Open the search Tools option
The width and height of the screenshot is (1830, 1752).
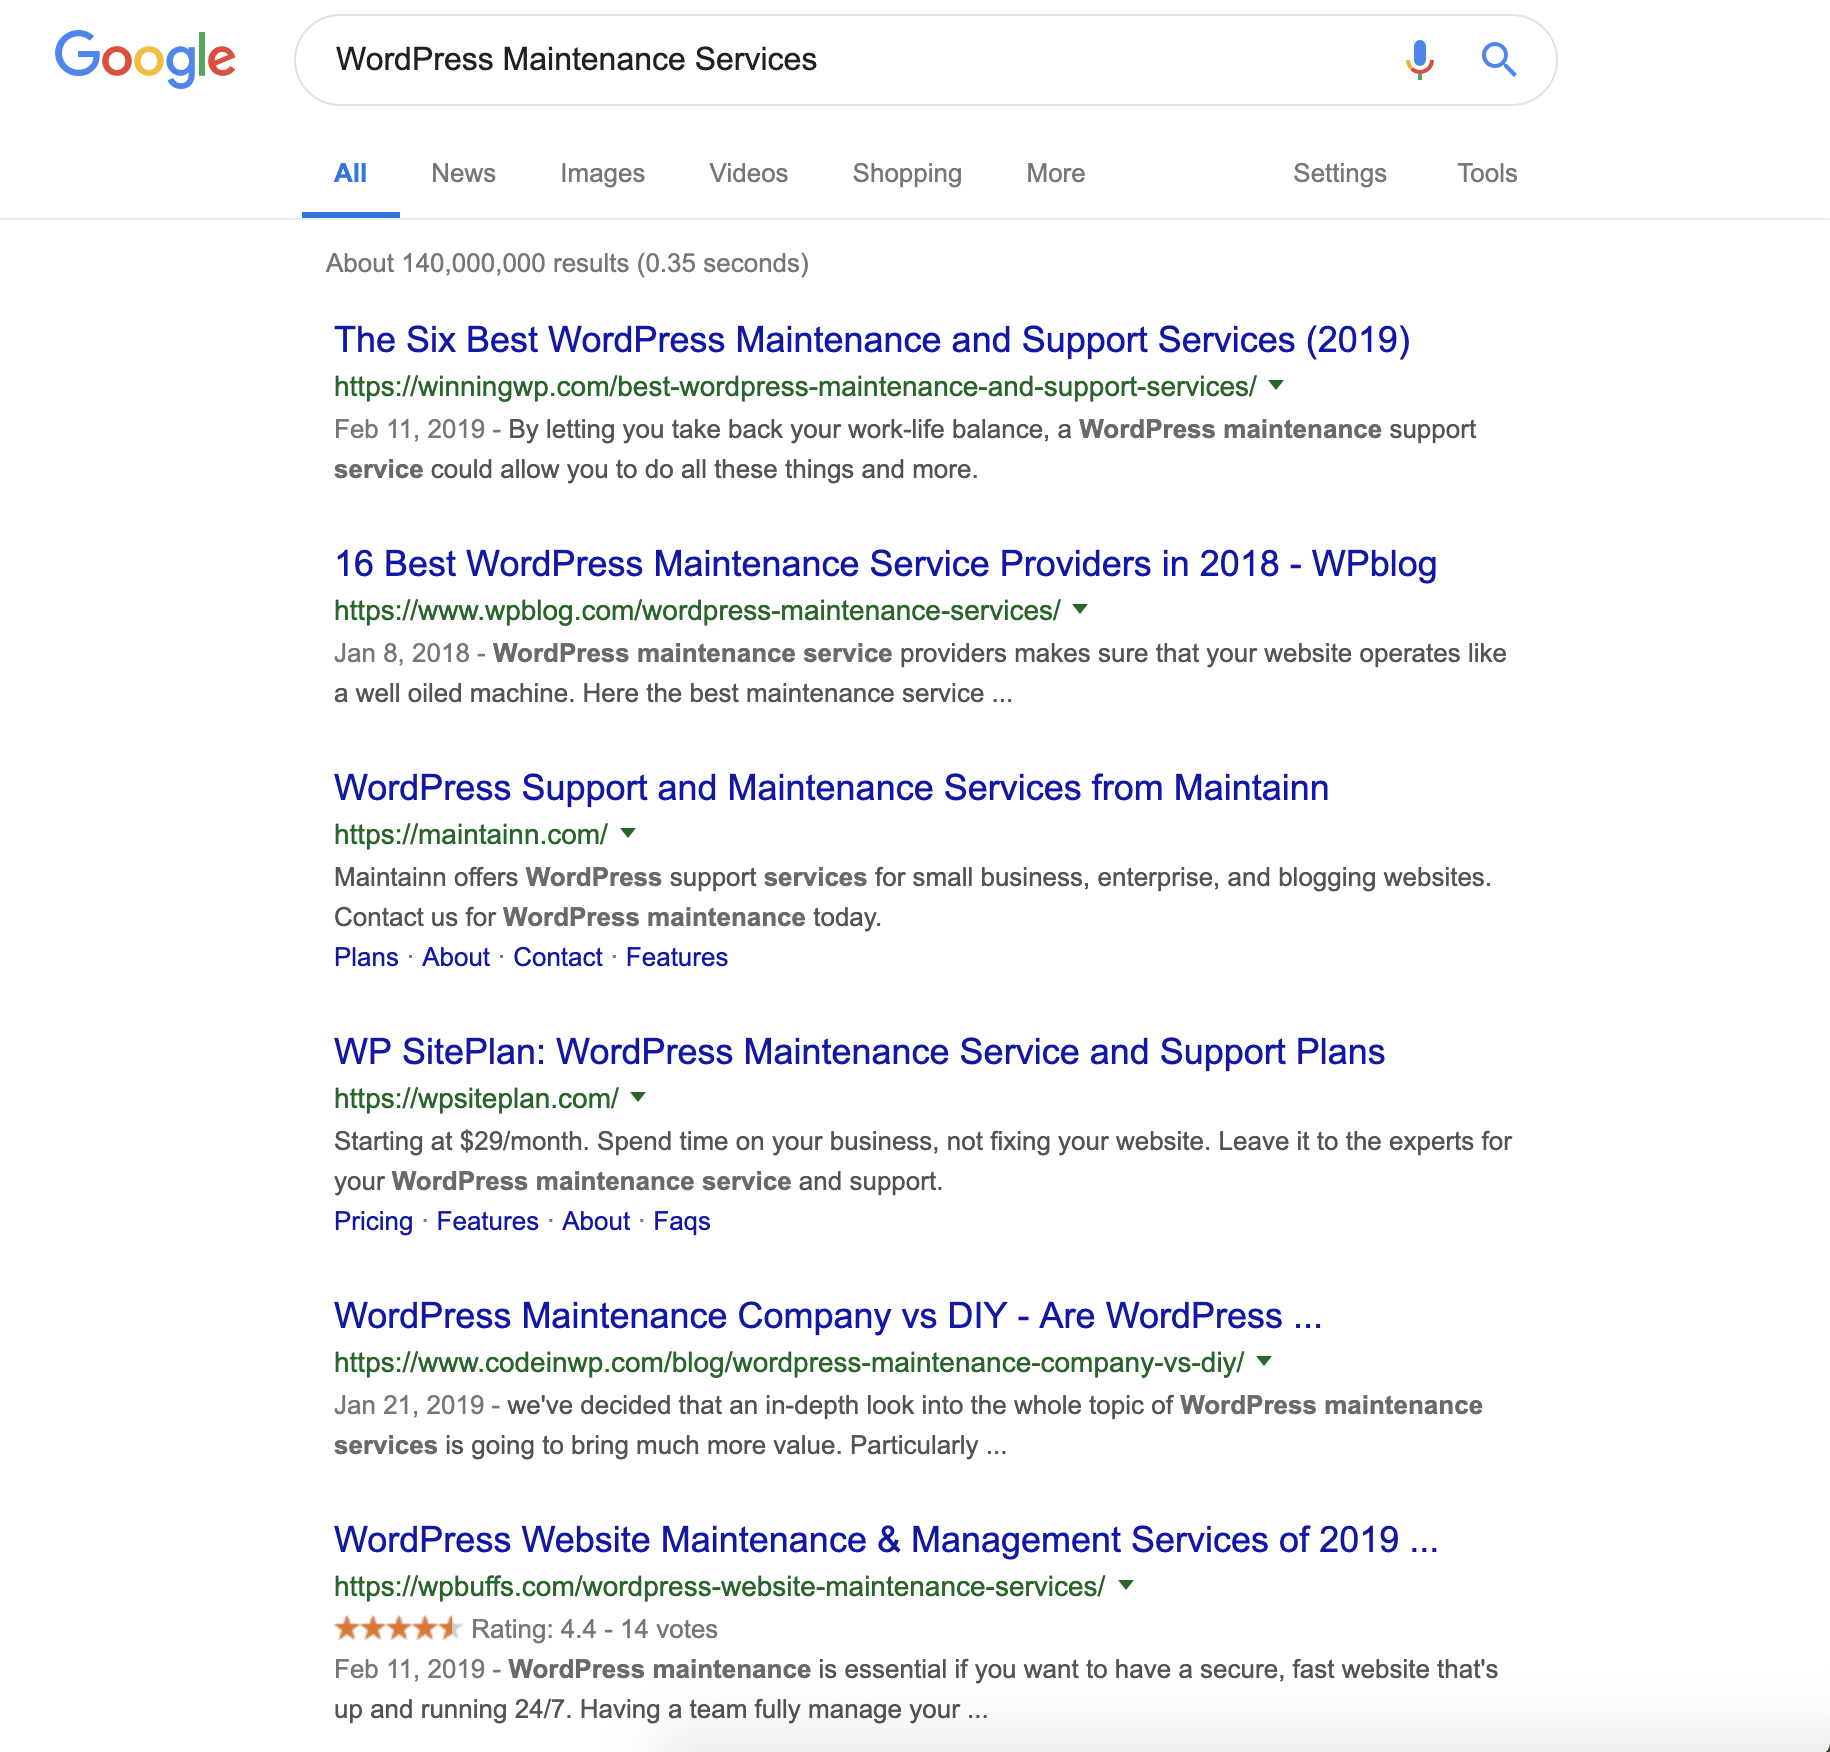coord(1486,173)
